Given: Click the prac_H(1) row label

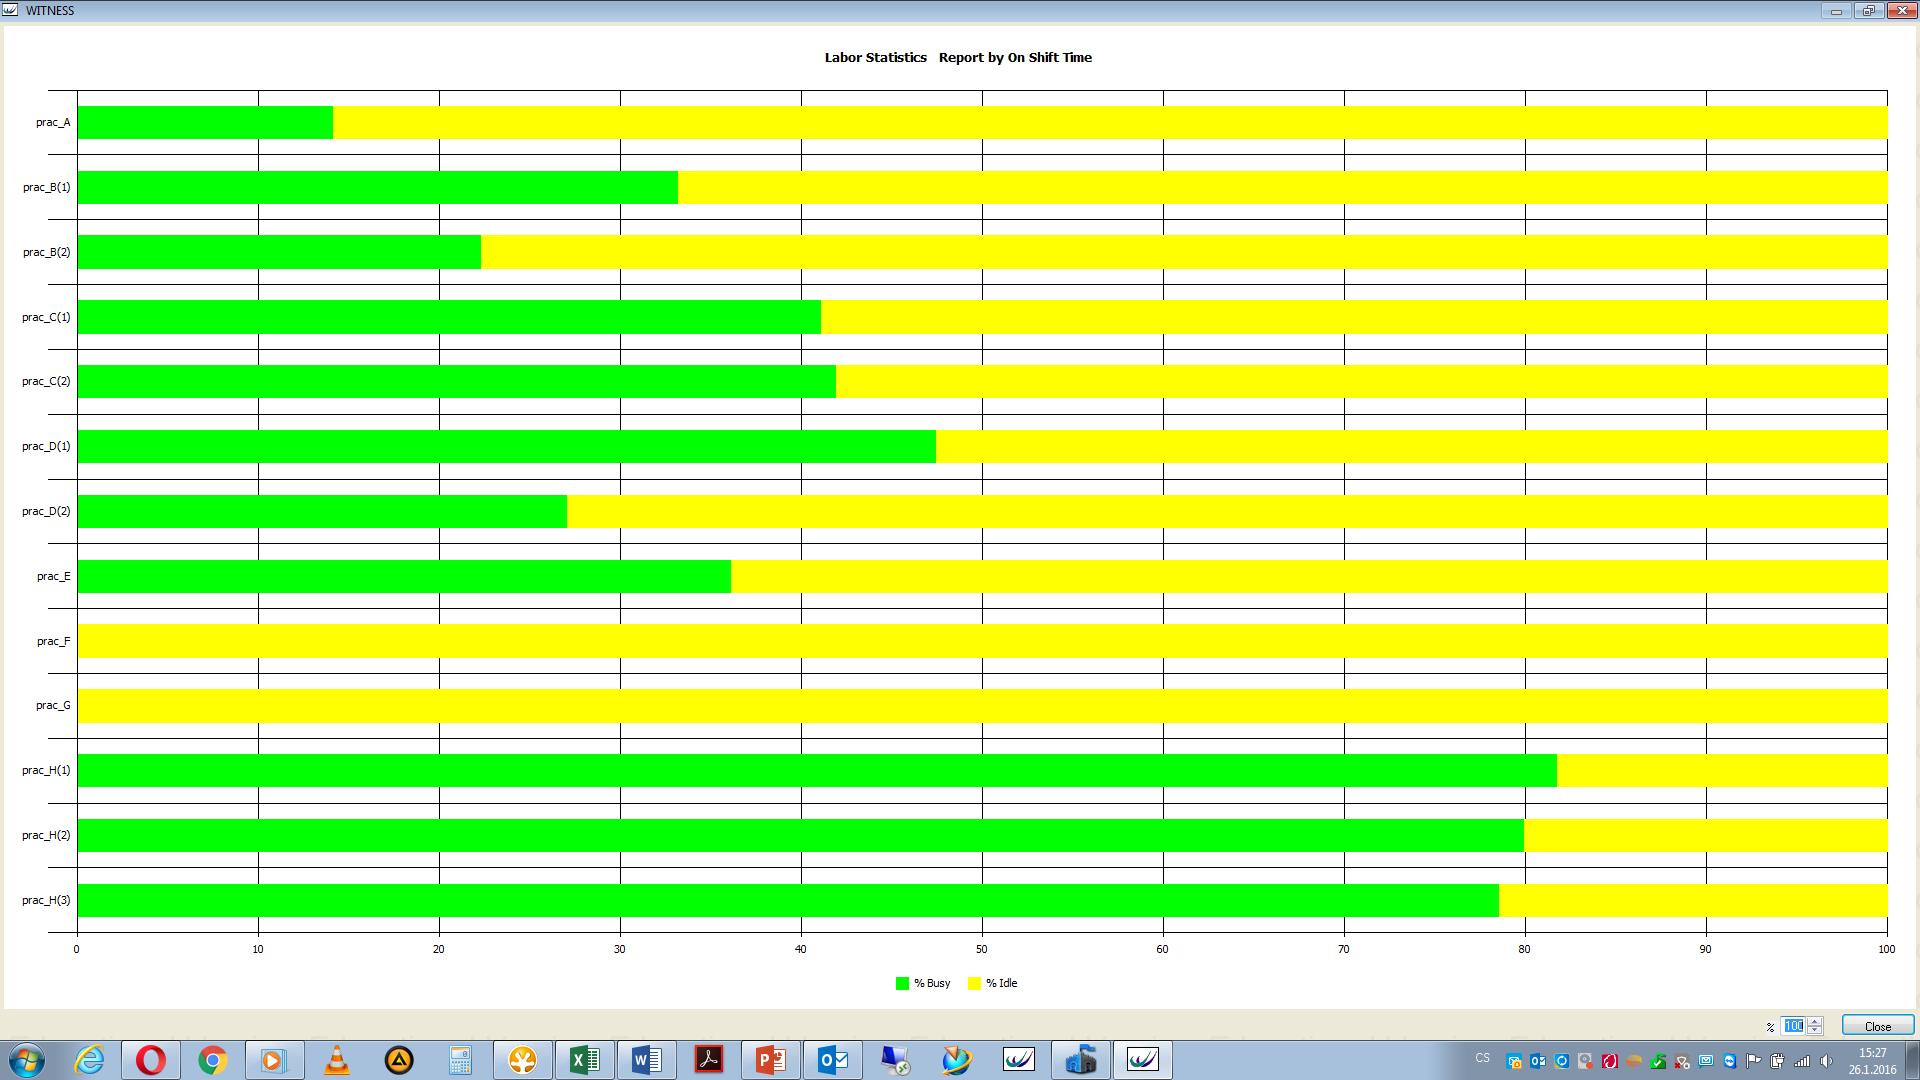Looking at the screenshot, I should coord(47,770).
